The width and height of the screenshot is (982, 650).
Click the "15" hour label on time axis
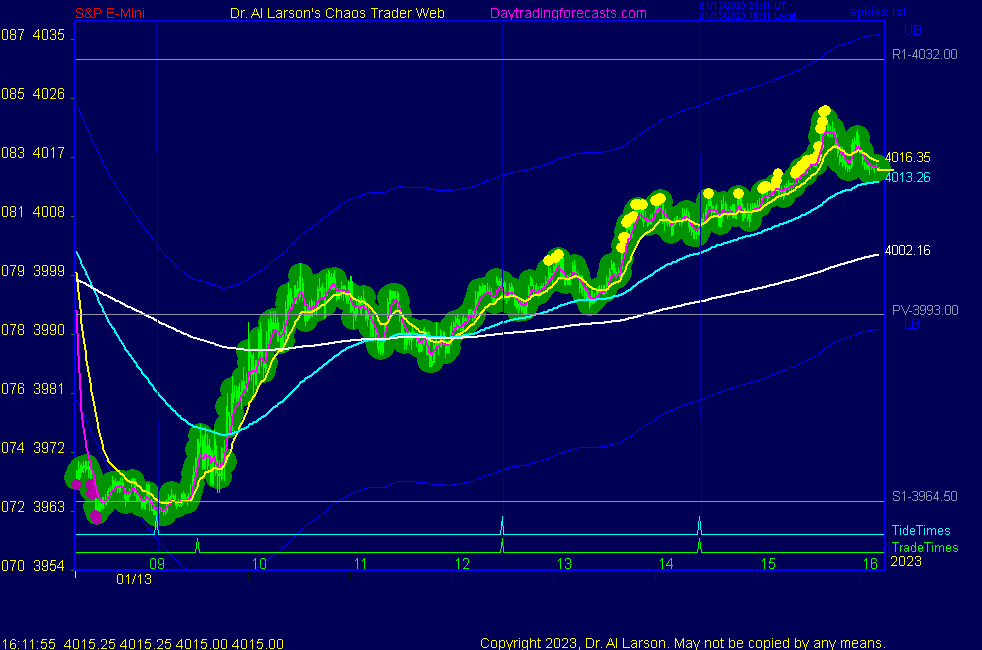(768, 564)
